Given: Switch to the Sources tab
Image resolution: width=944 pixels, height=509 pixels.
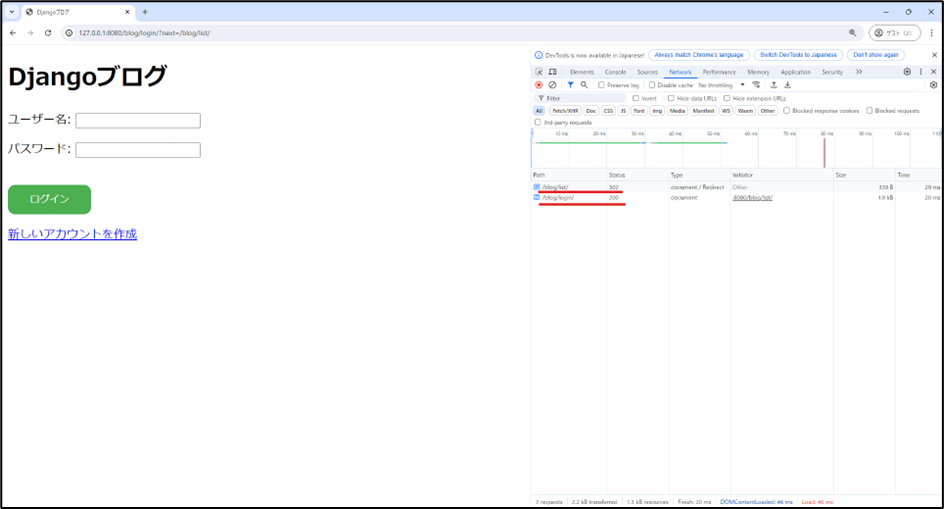Looking at the screenshot, I should point(647,72).
